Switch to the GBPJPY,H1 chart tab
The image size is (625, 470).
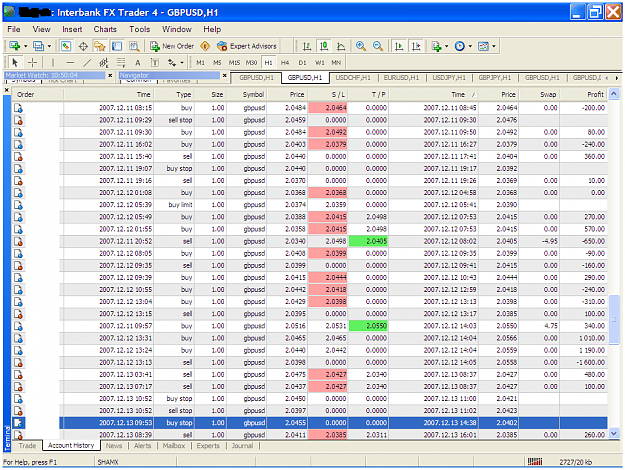495,77
